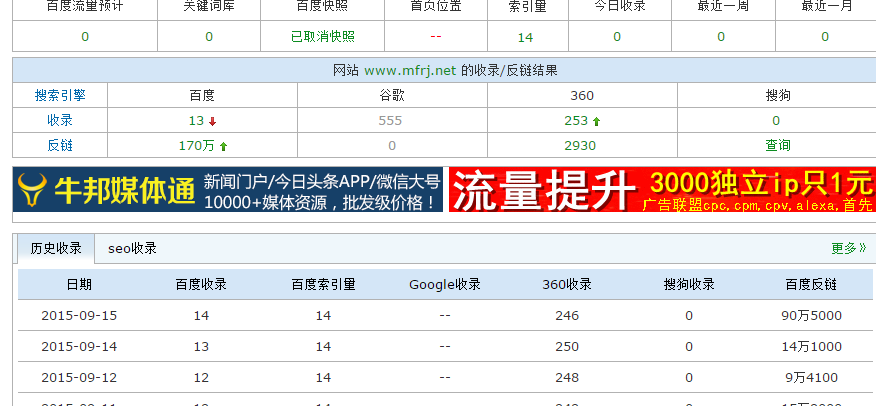Open the 更多 link
Viewport: 876px width, 406px height.
[x=848, y=248]
